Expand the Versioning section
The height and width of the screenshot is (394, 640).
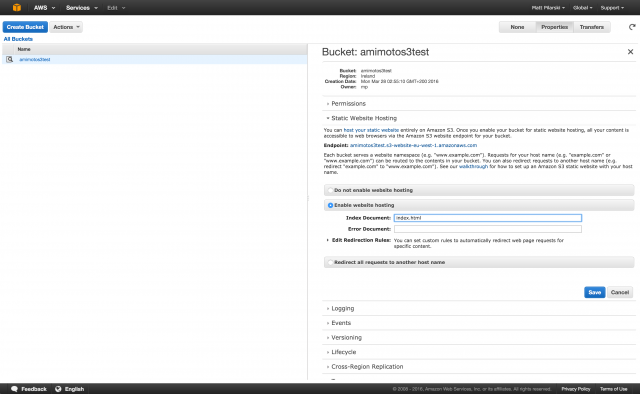click(346, 338)
